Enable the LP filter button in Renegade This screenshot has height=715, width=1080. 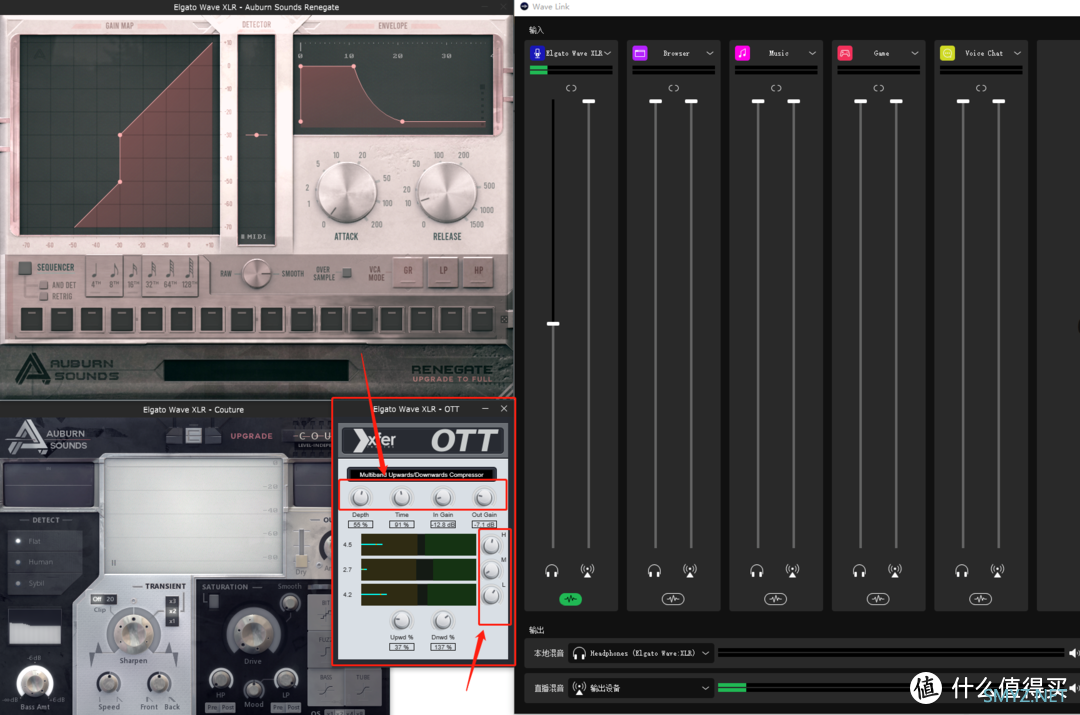pyautogui.click(x=444, y=271)
